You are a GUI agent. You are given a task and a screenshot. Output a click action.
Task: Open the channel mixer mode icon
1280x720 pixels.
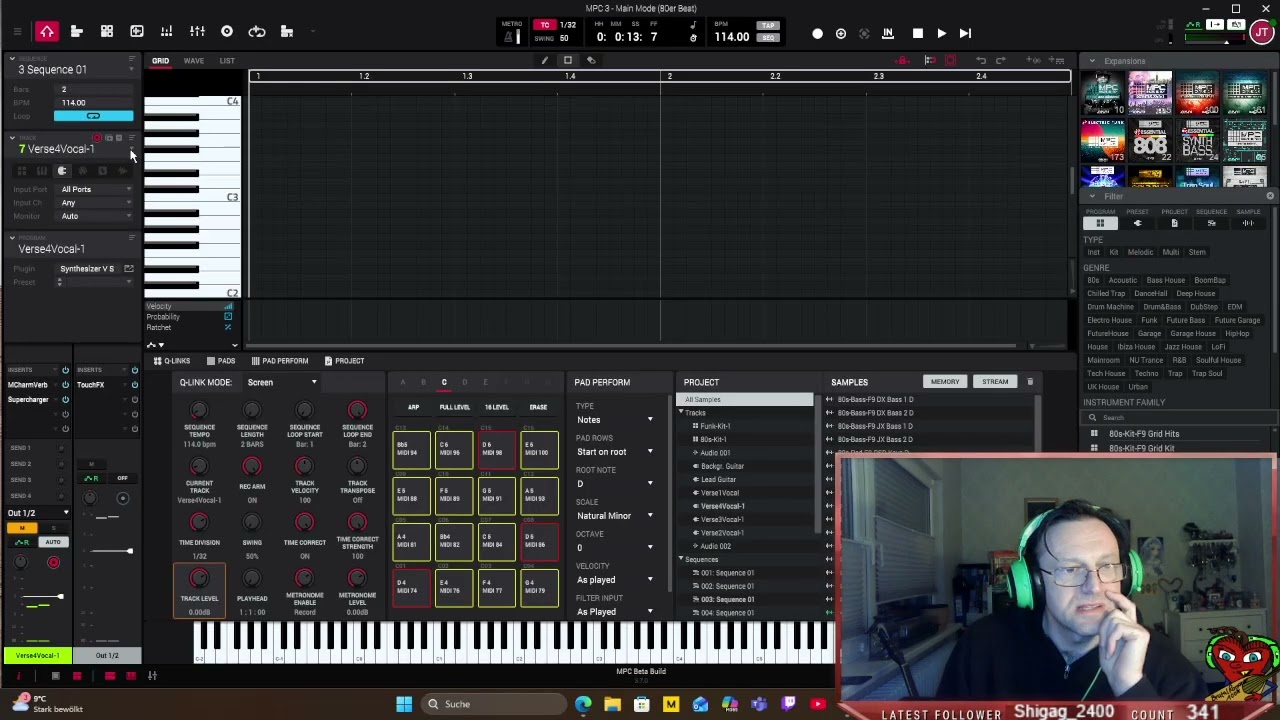(197, 32)
